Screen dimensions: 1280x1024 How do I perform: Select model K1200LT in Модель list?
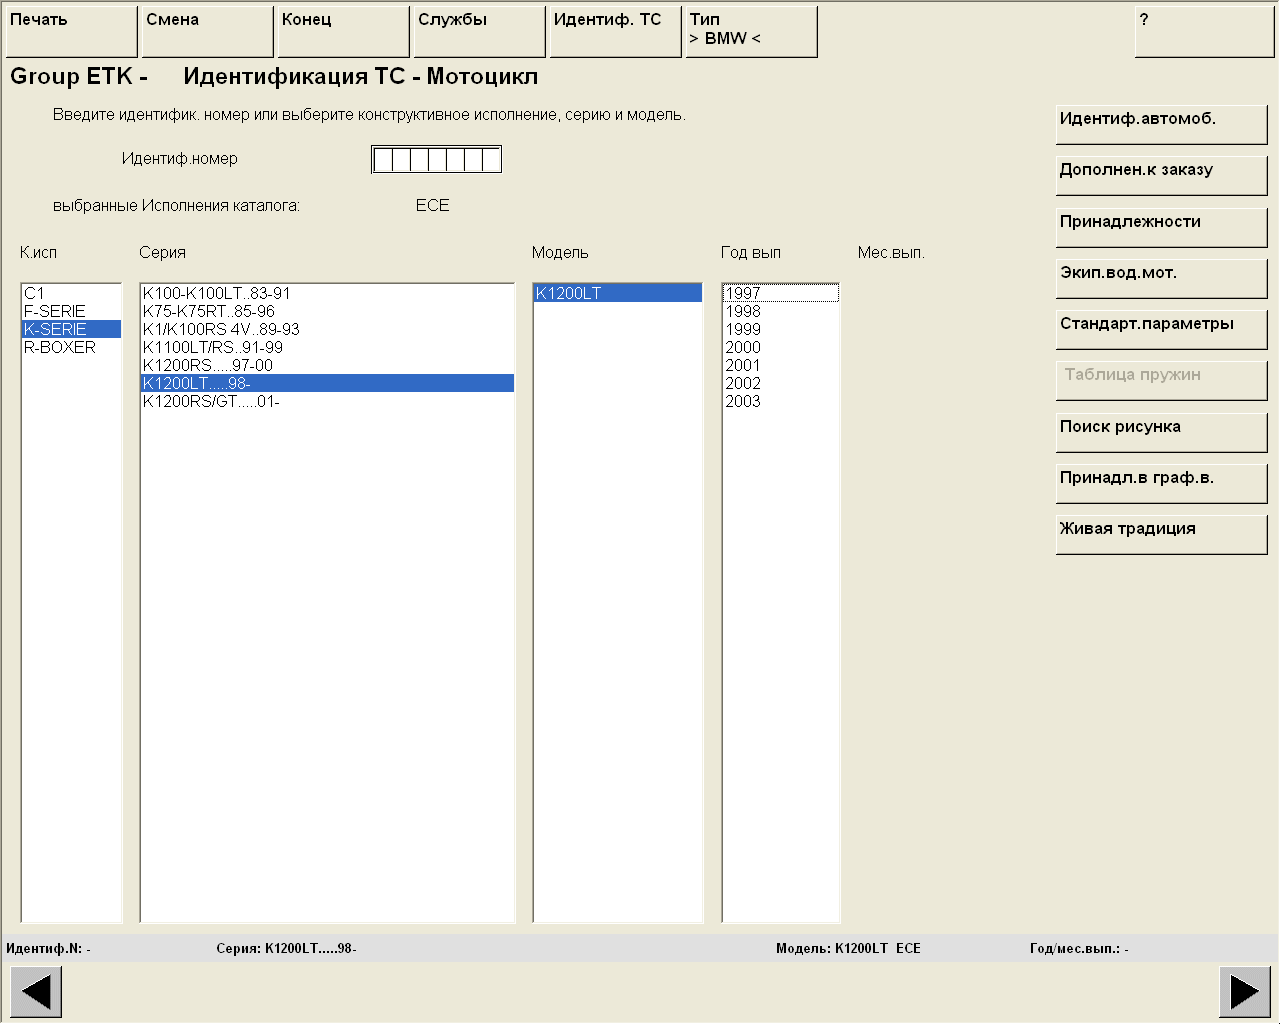pos(618,293)
